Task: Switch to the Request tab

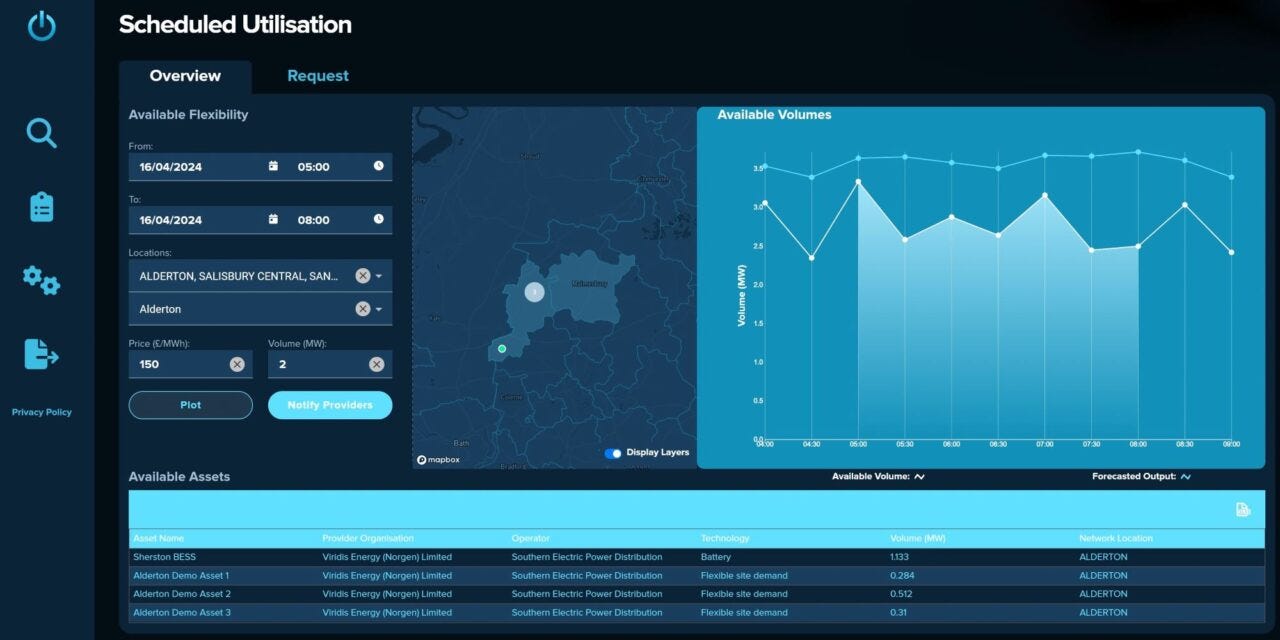Action: click(317, 75)
